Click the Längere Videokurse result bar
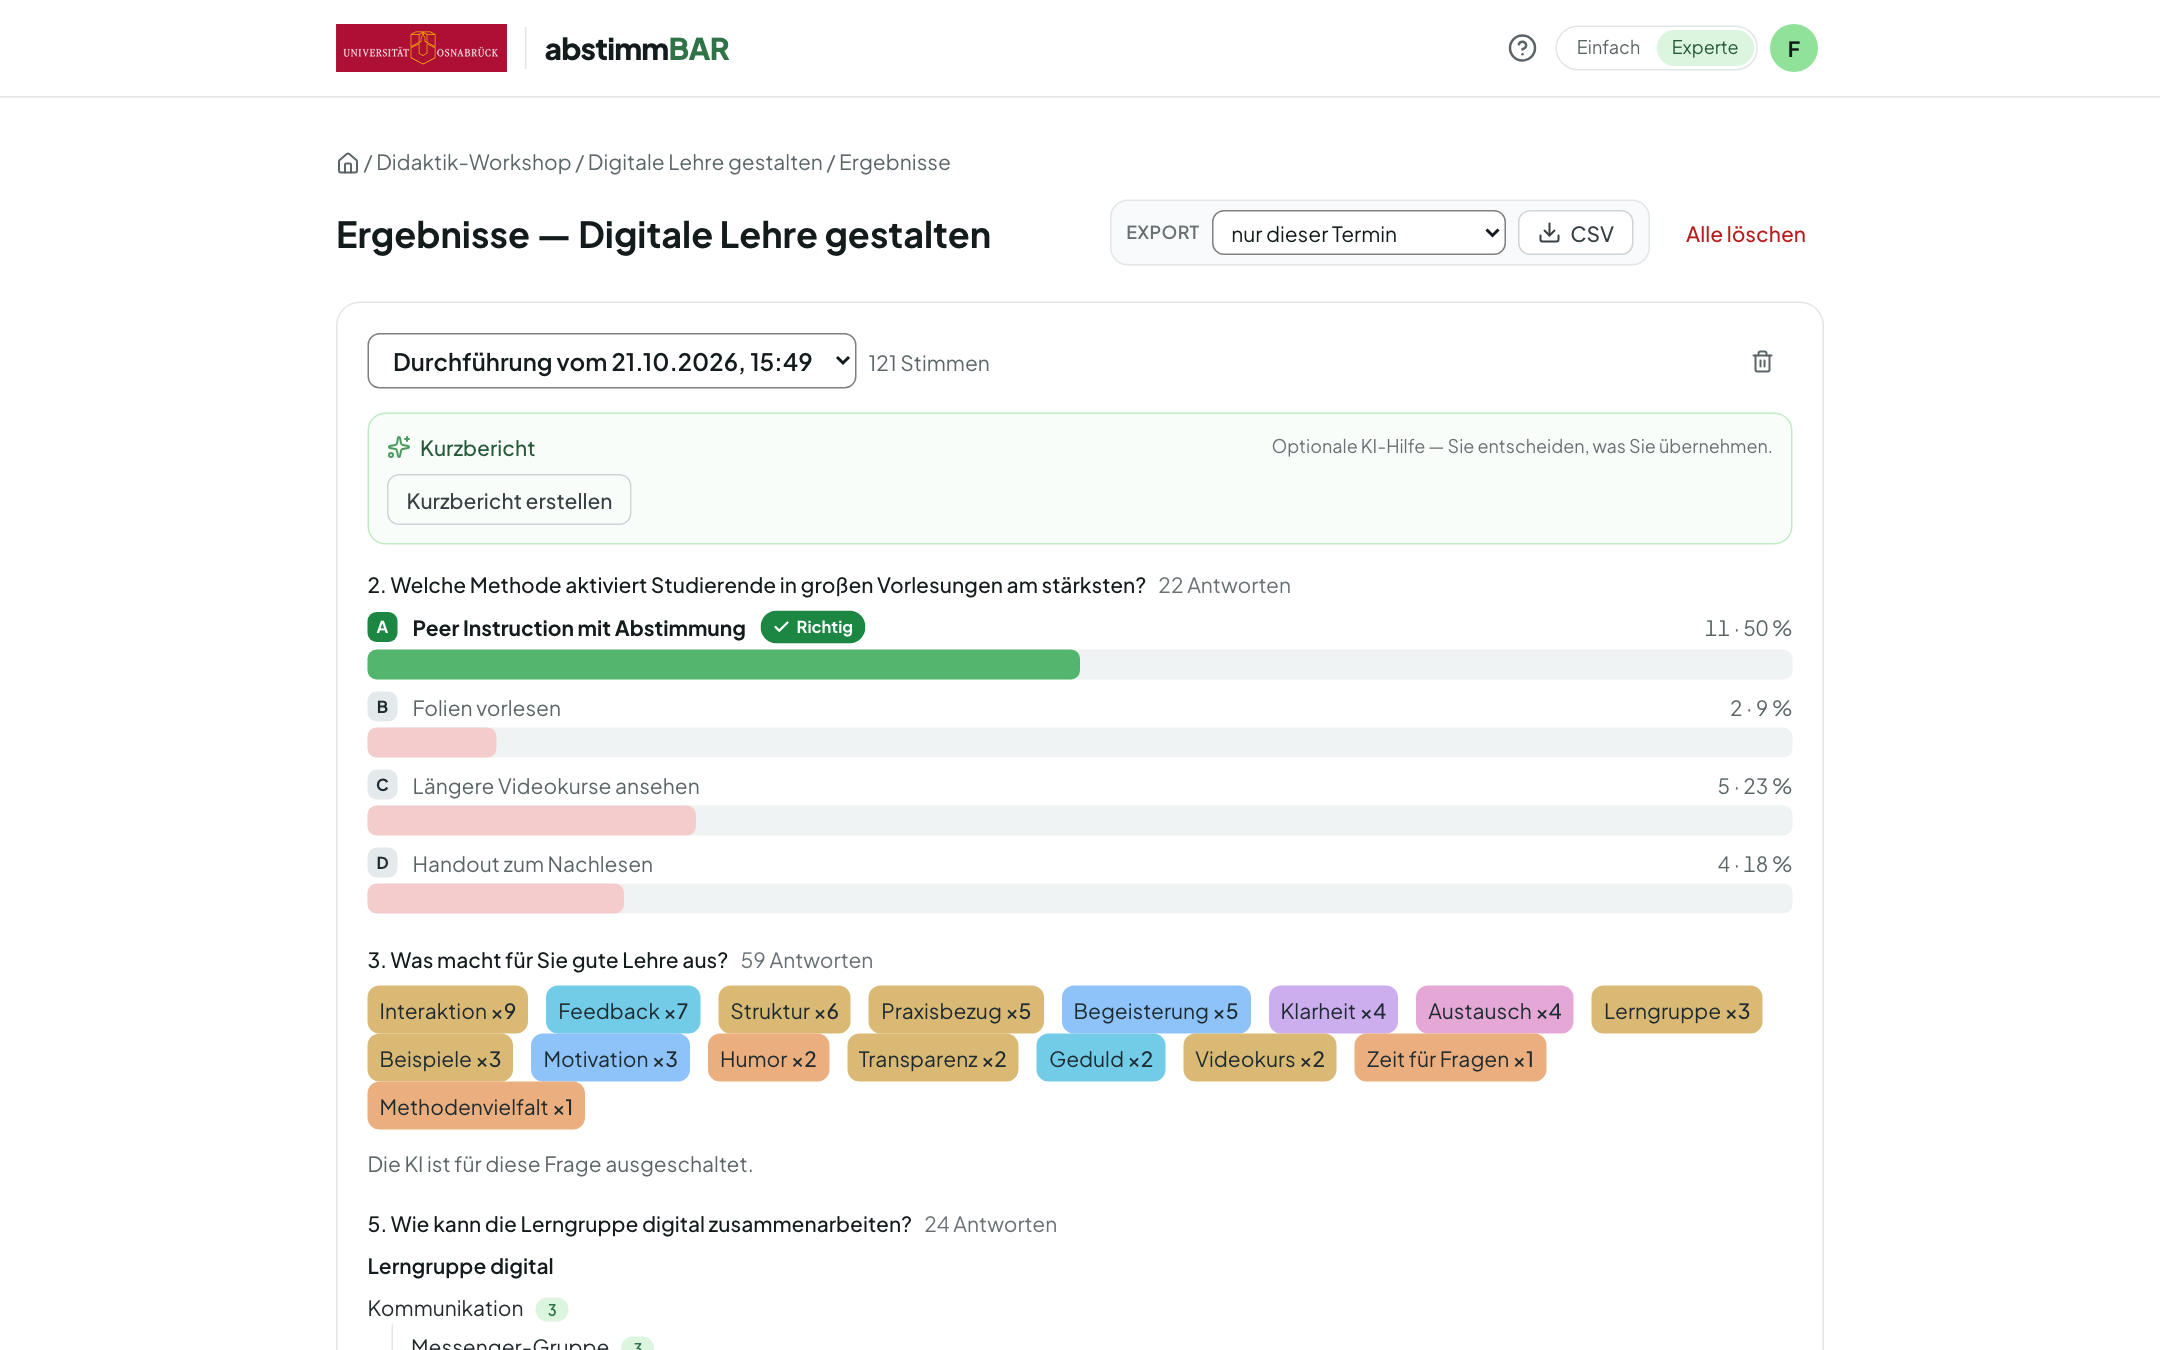The height and width of the screenshot is (1350, 2160). coord(532,820)
